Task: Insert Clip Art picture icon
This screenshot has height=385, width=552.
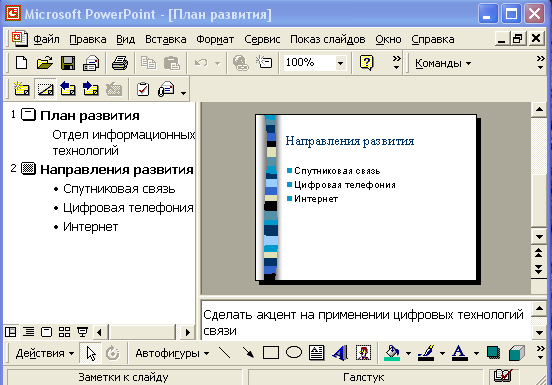Action: 363,353
